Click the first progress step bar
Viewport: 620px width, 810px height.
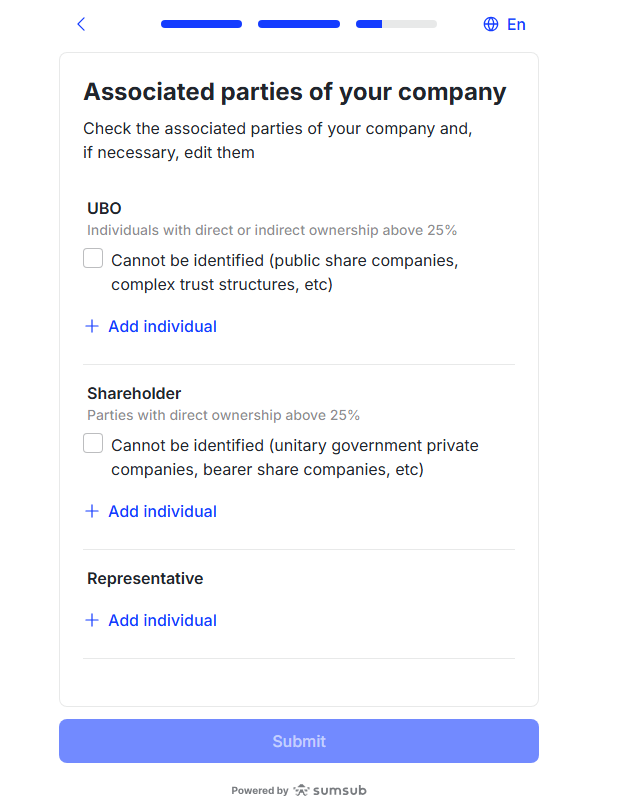click(x=201, y=24)
